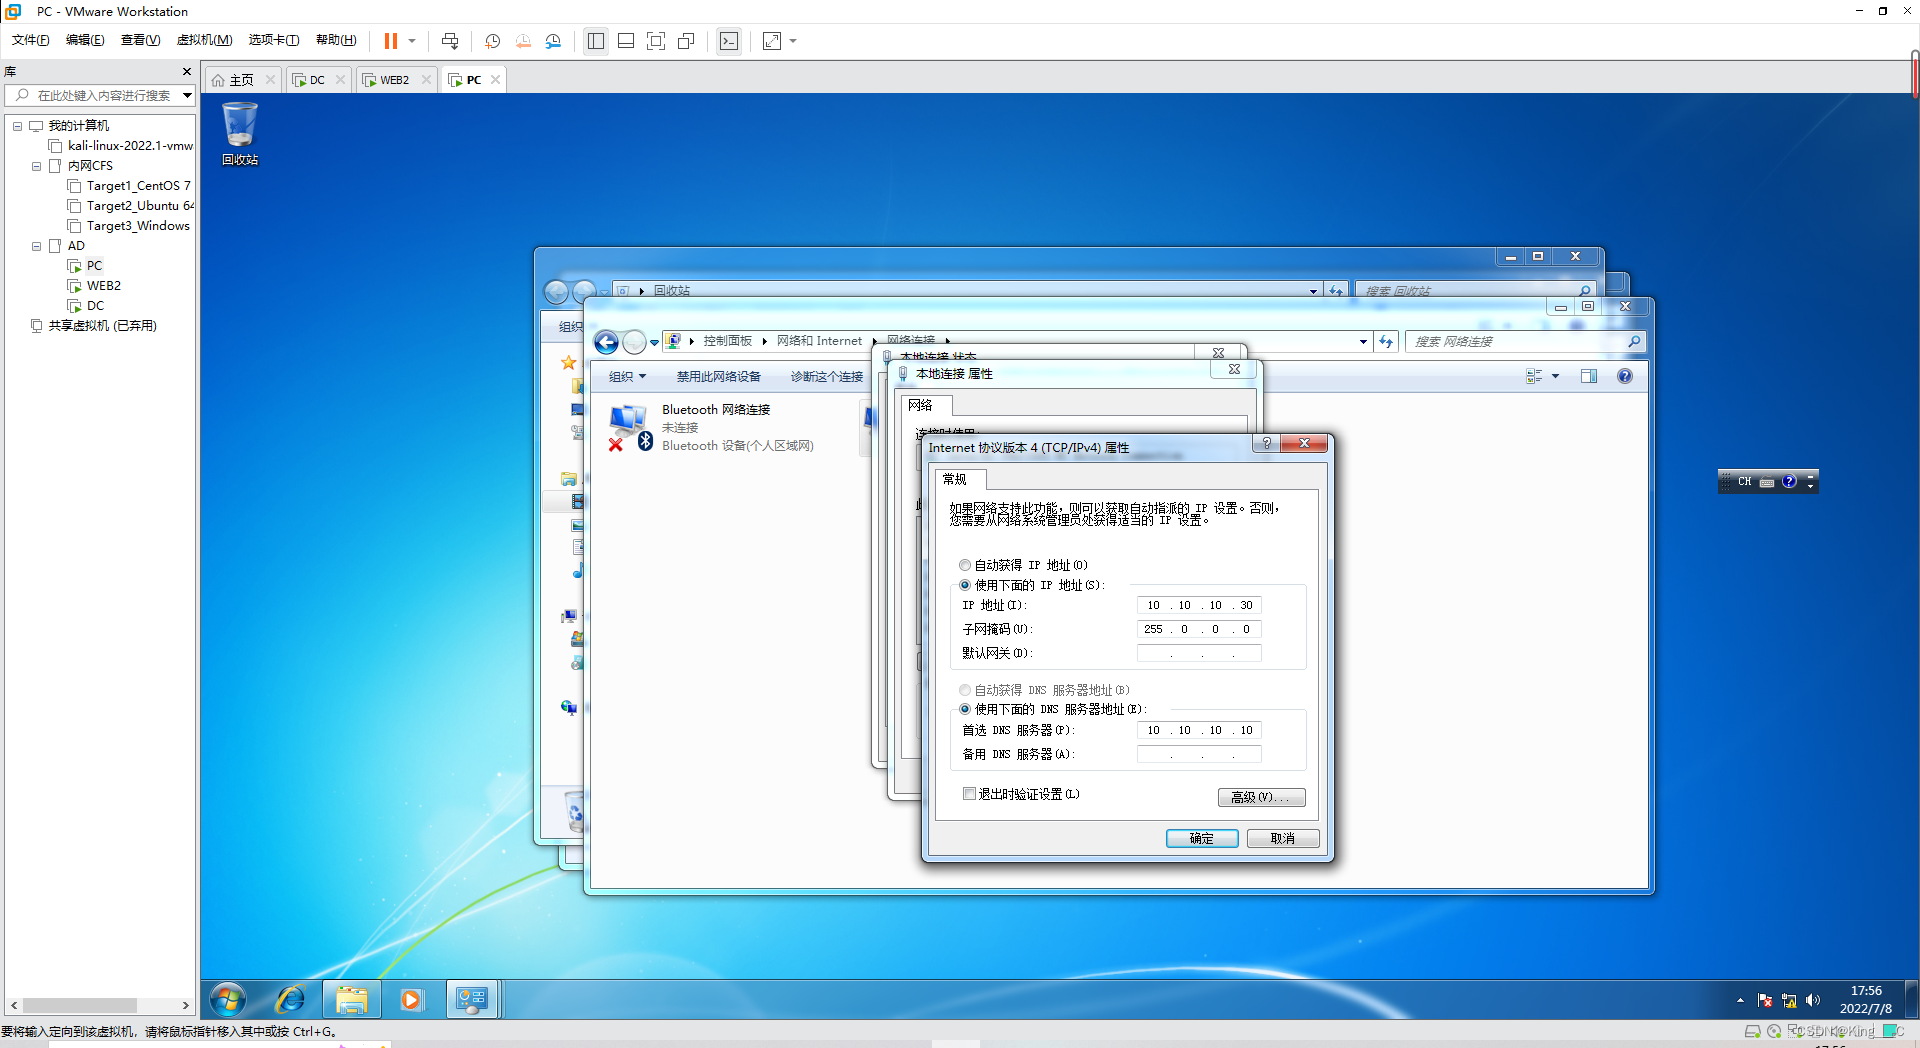
Task: Open the 编辑 menu
Action: point(85,40)
